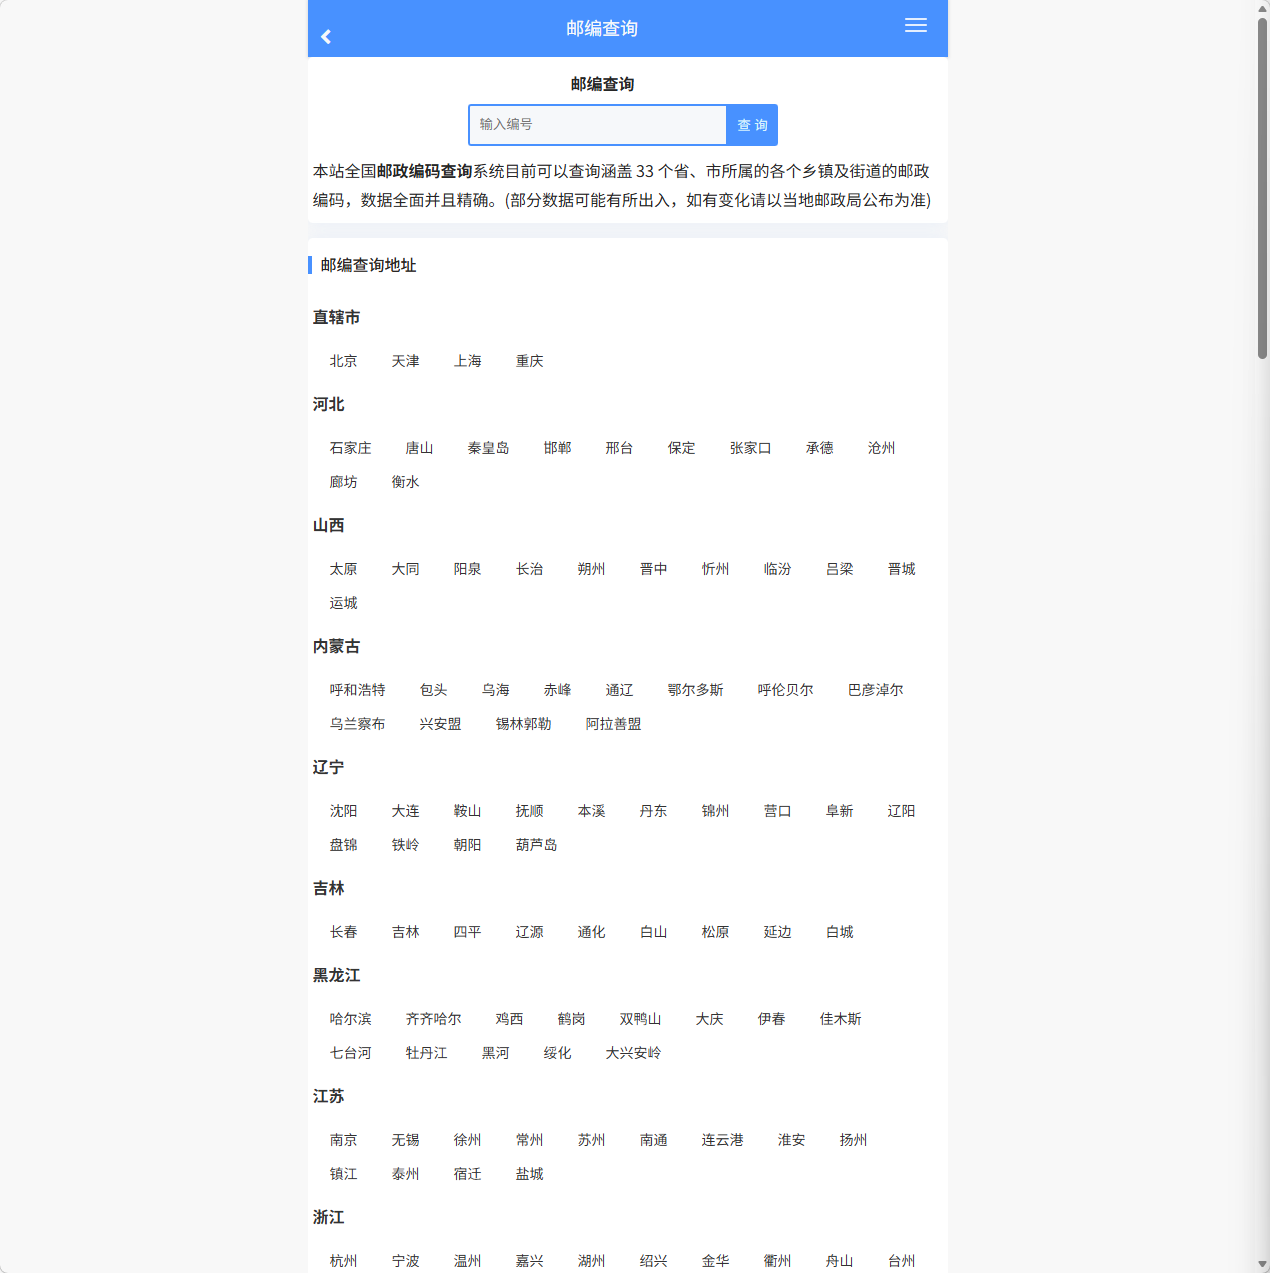Select the 上海 city link
The image size is (1270, 1273).
point(468,361)
